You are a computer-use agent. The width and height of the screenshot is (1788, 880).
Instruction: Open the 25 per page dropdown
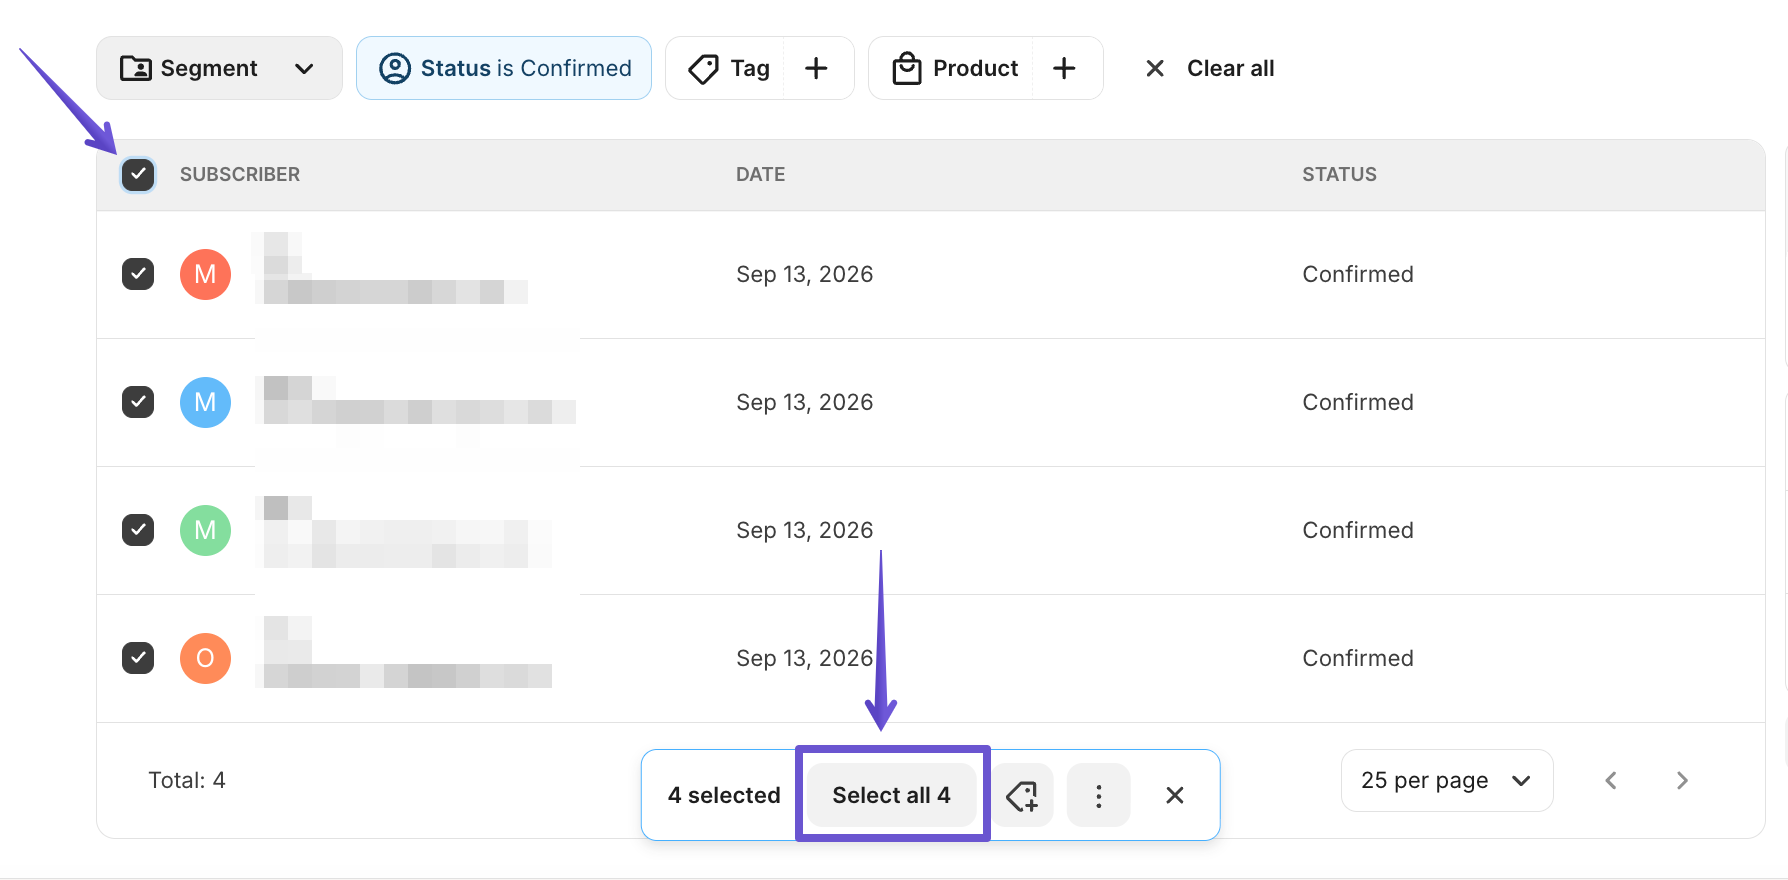[x=1447, y=780]
